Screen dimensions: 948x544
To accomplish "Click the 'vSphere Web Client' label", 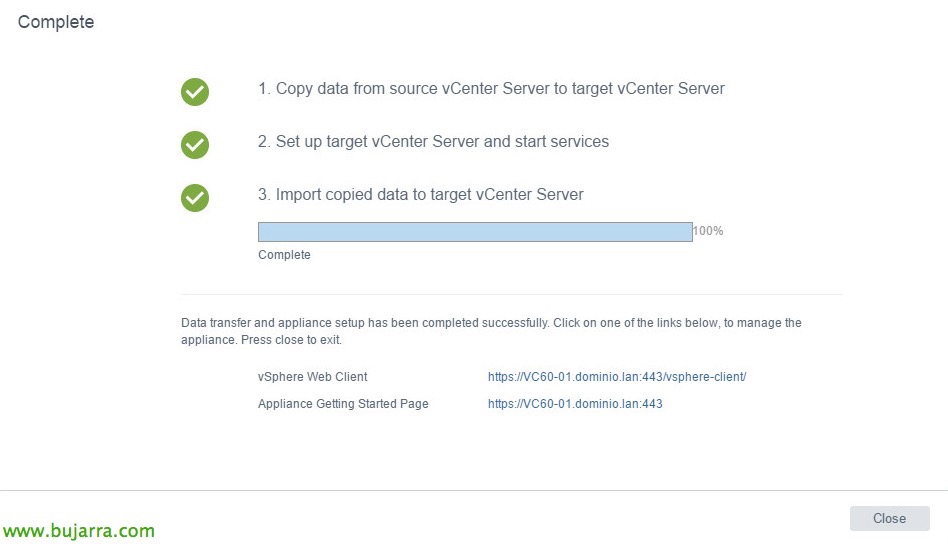I will tap(312, 377).
